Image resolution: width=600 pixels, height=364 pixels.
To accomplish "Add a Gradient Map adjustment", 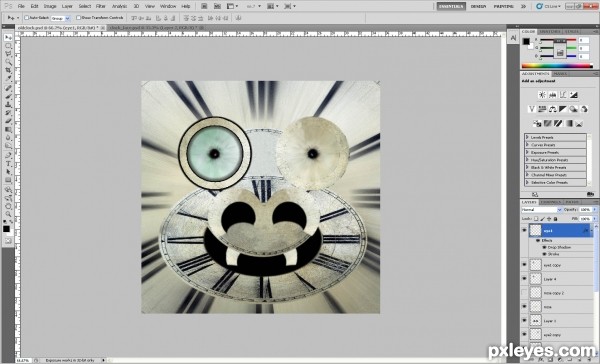I will (569, 123).
